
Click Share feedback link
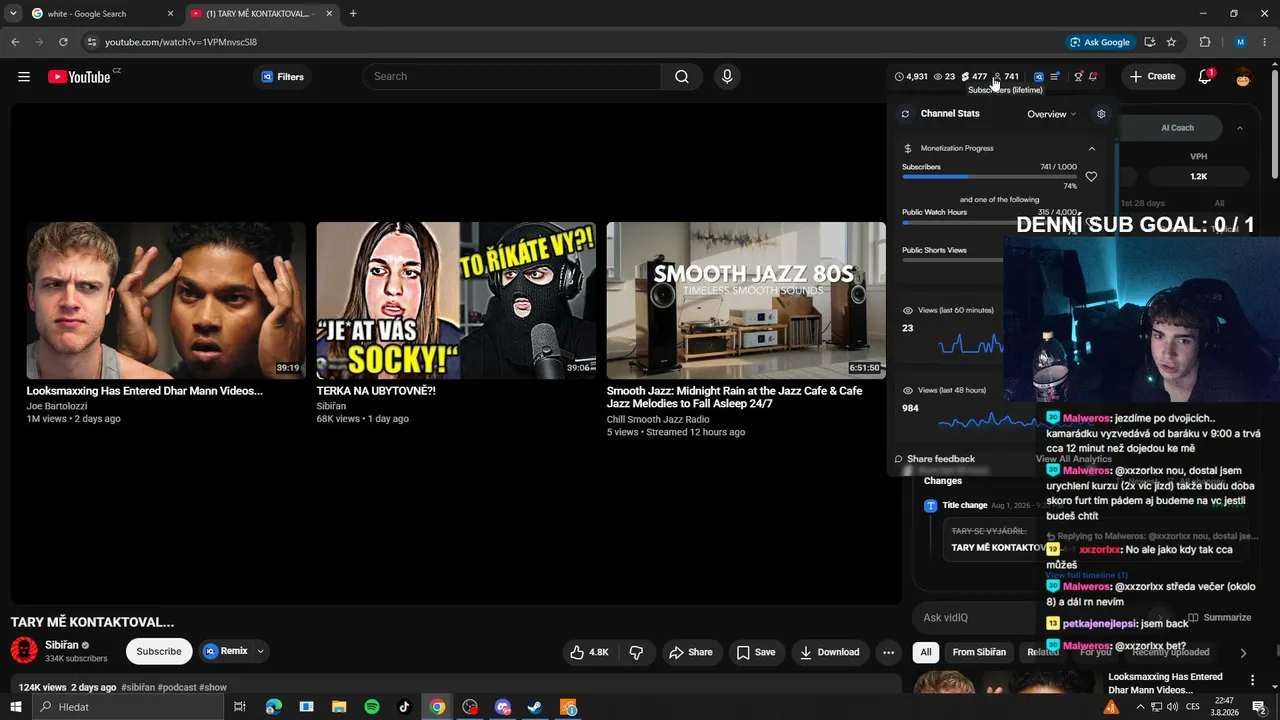pos(935,459)
